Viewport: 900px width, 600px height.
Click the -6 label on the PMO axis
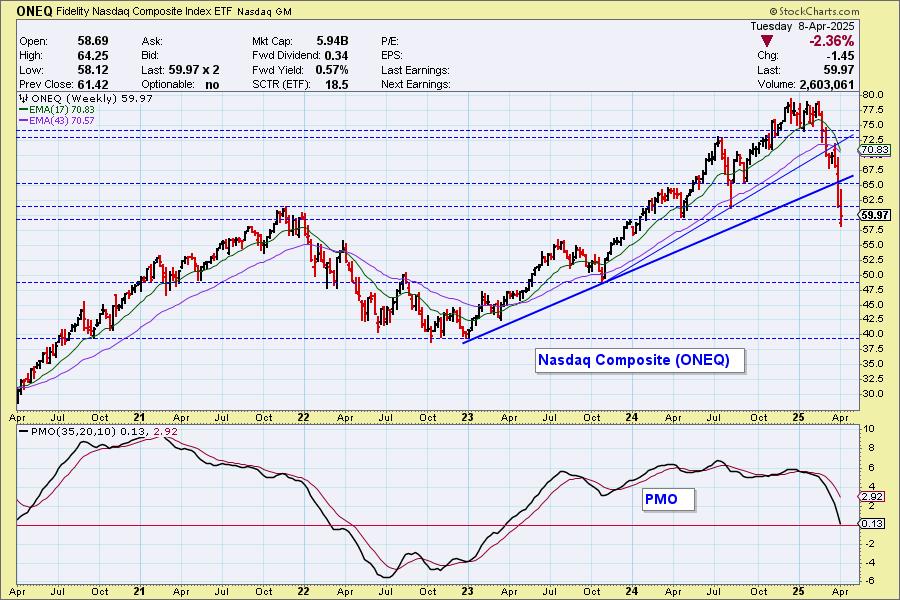click(x=869, y=580)
